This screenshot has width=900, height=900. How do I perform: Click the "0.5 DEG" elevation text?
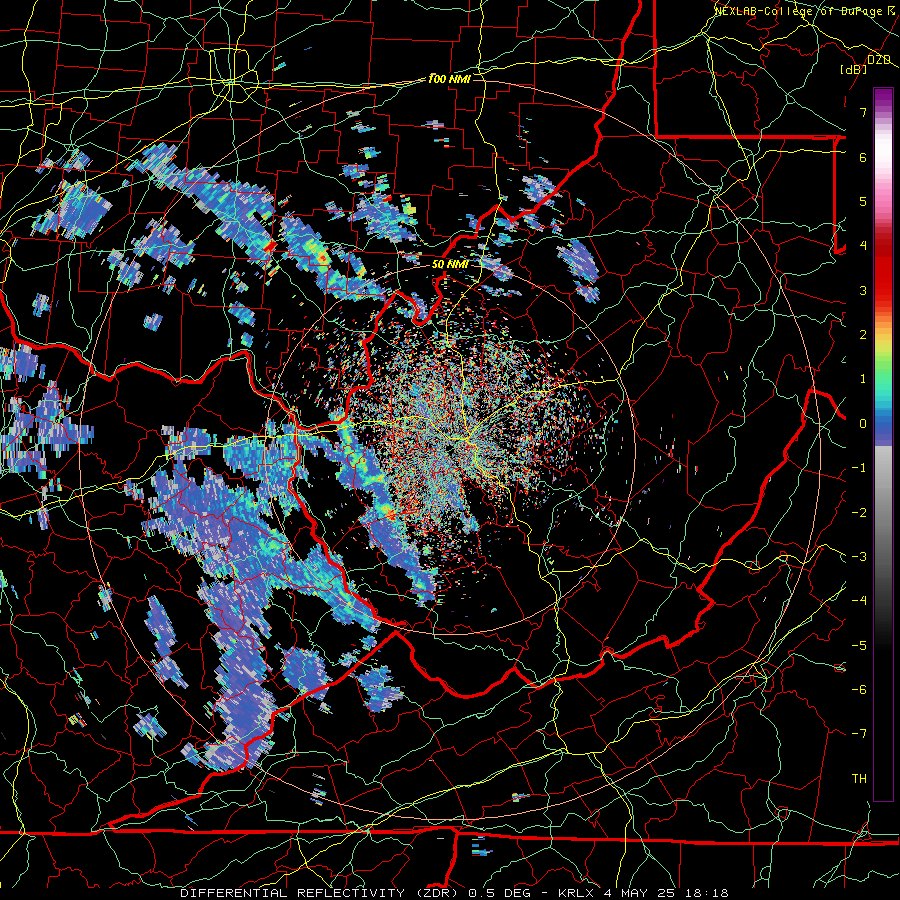(499, 893)
